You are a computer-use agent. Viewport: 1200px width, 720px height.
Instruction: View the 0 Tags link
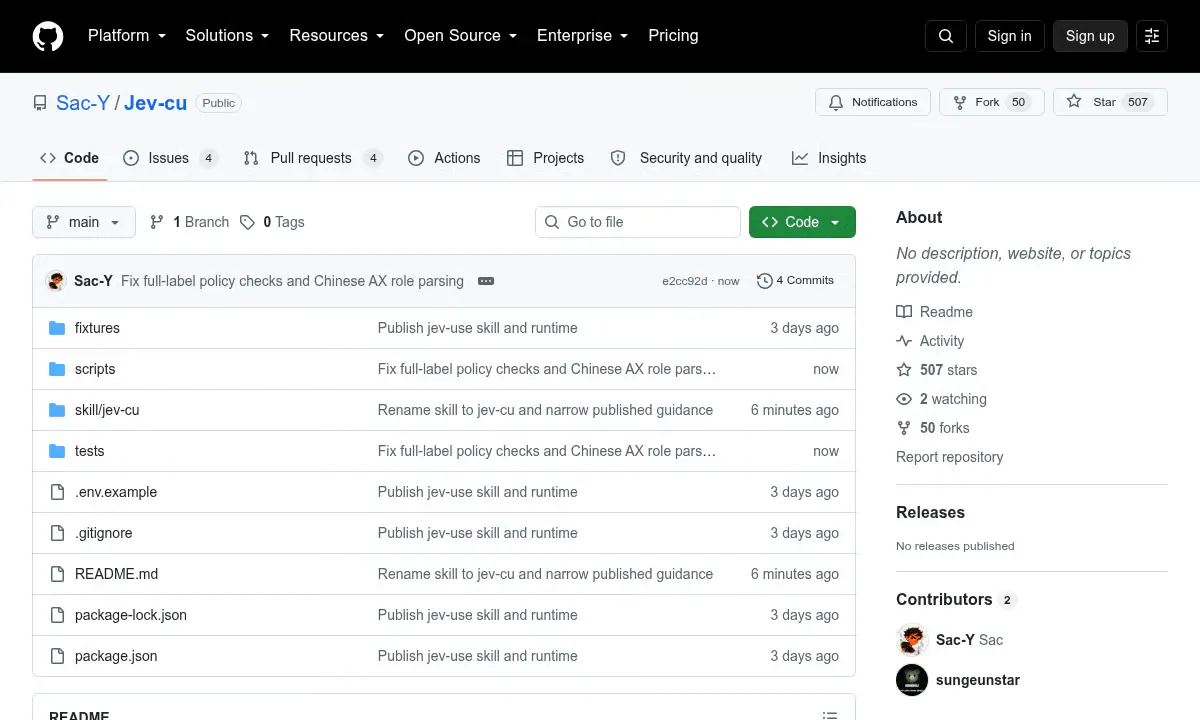[272, 222]
